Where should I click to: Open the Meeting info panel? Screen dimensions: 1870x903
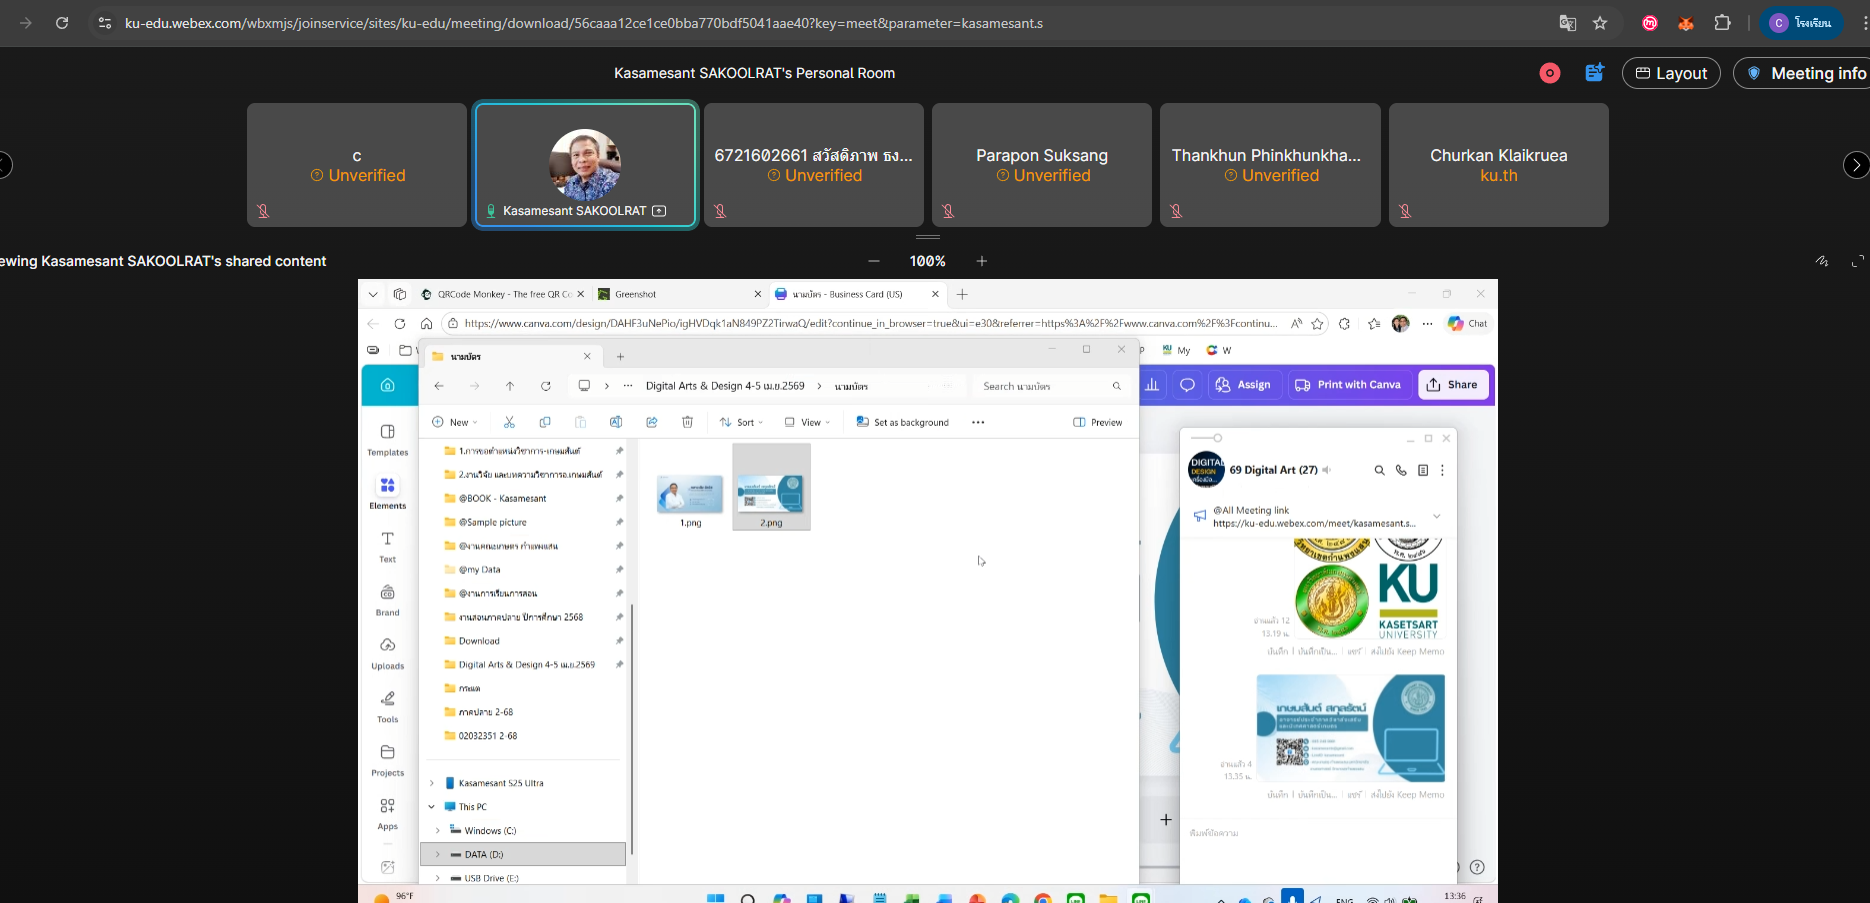pyautogui.click(x=1805, y=73)
